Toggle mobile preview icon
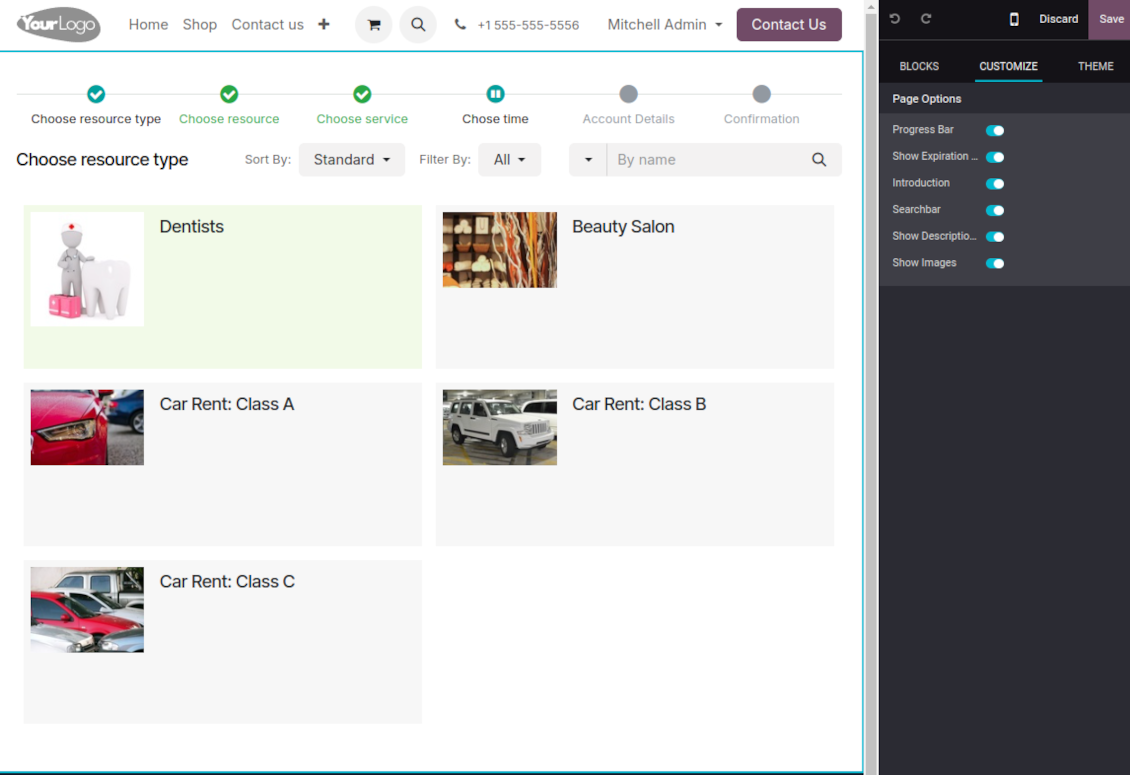The image size is (1130, 775). [1014, 19]
